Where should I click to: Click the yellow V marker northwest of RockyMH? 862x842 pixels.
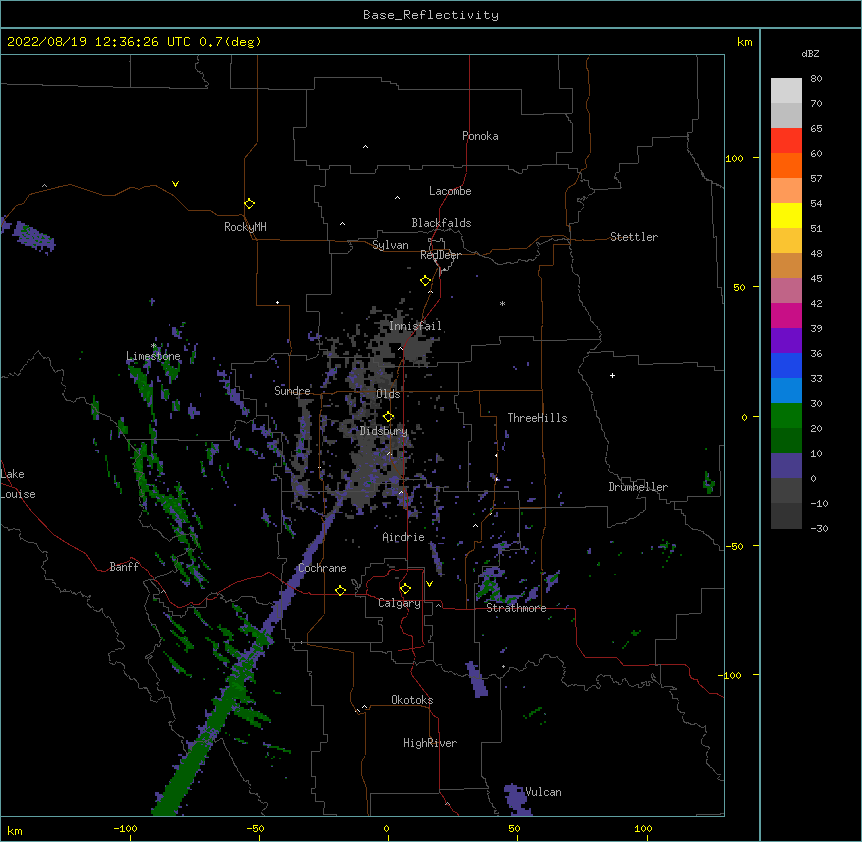point(175,184)
